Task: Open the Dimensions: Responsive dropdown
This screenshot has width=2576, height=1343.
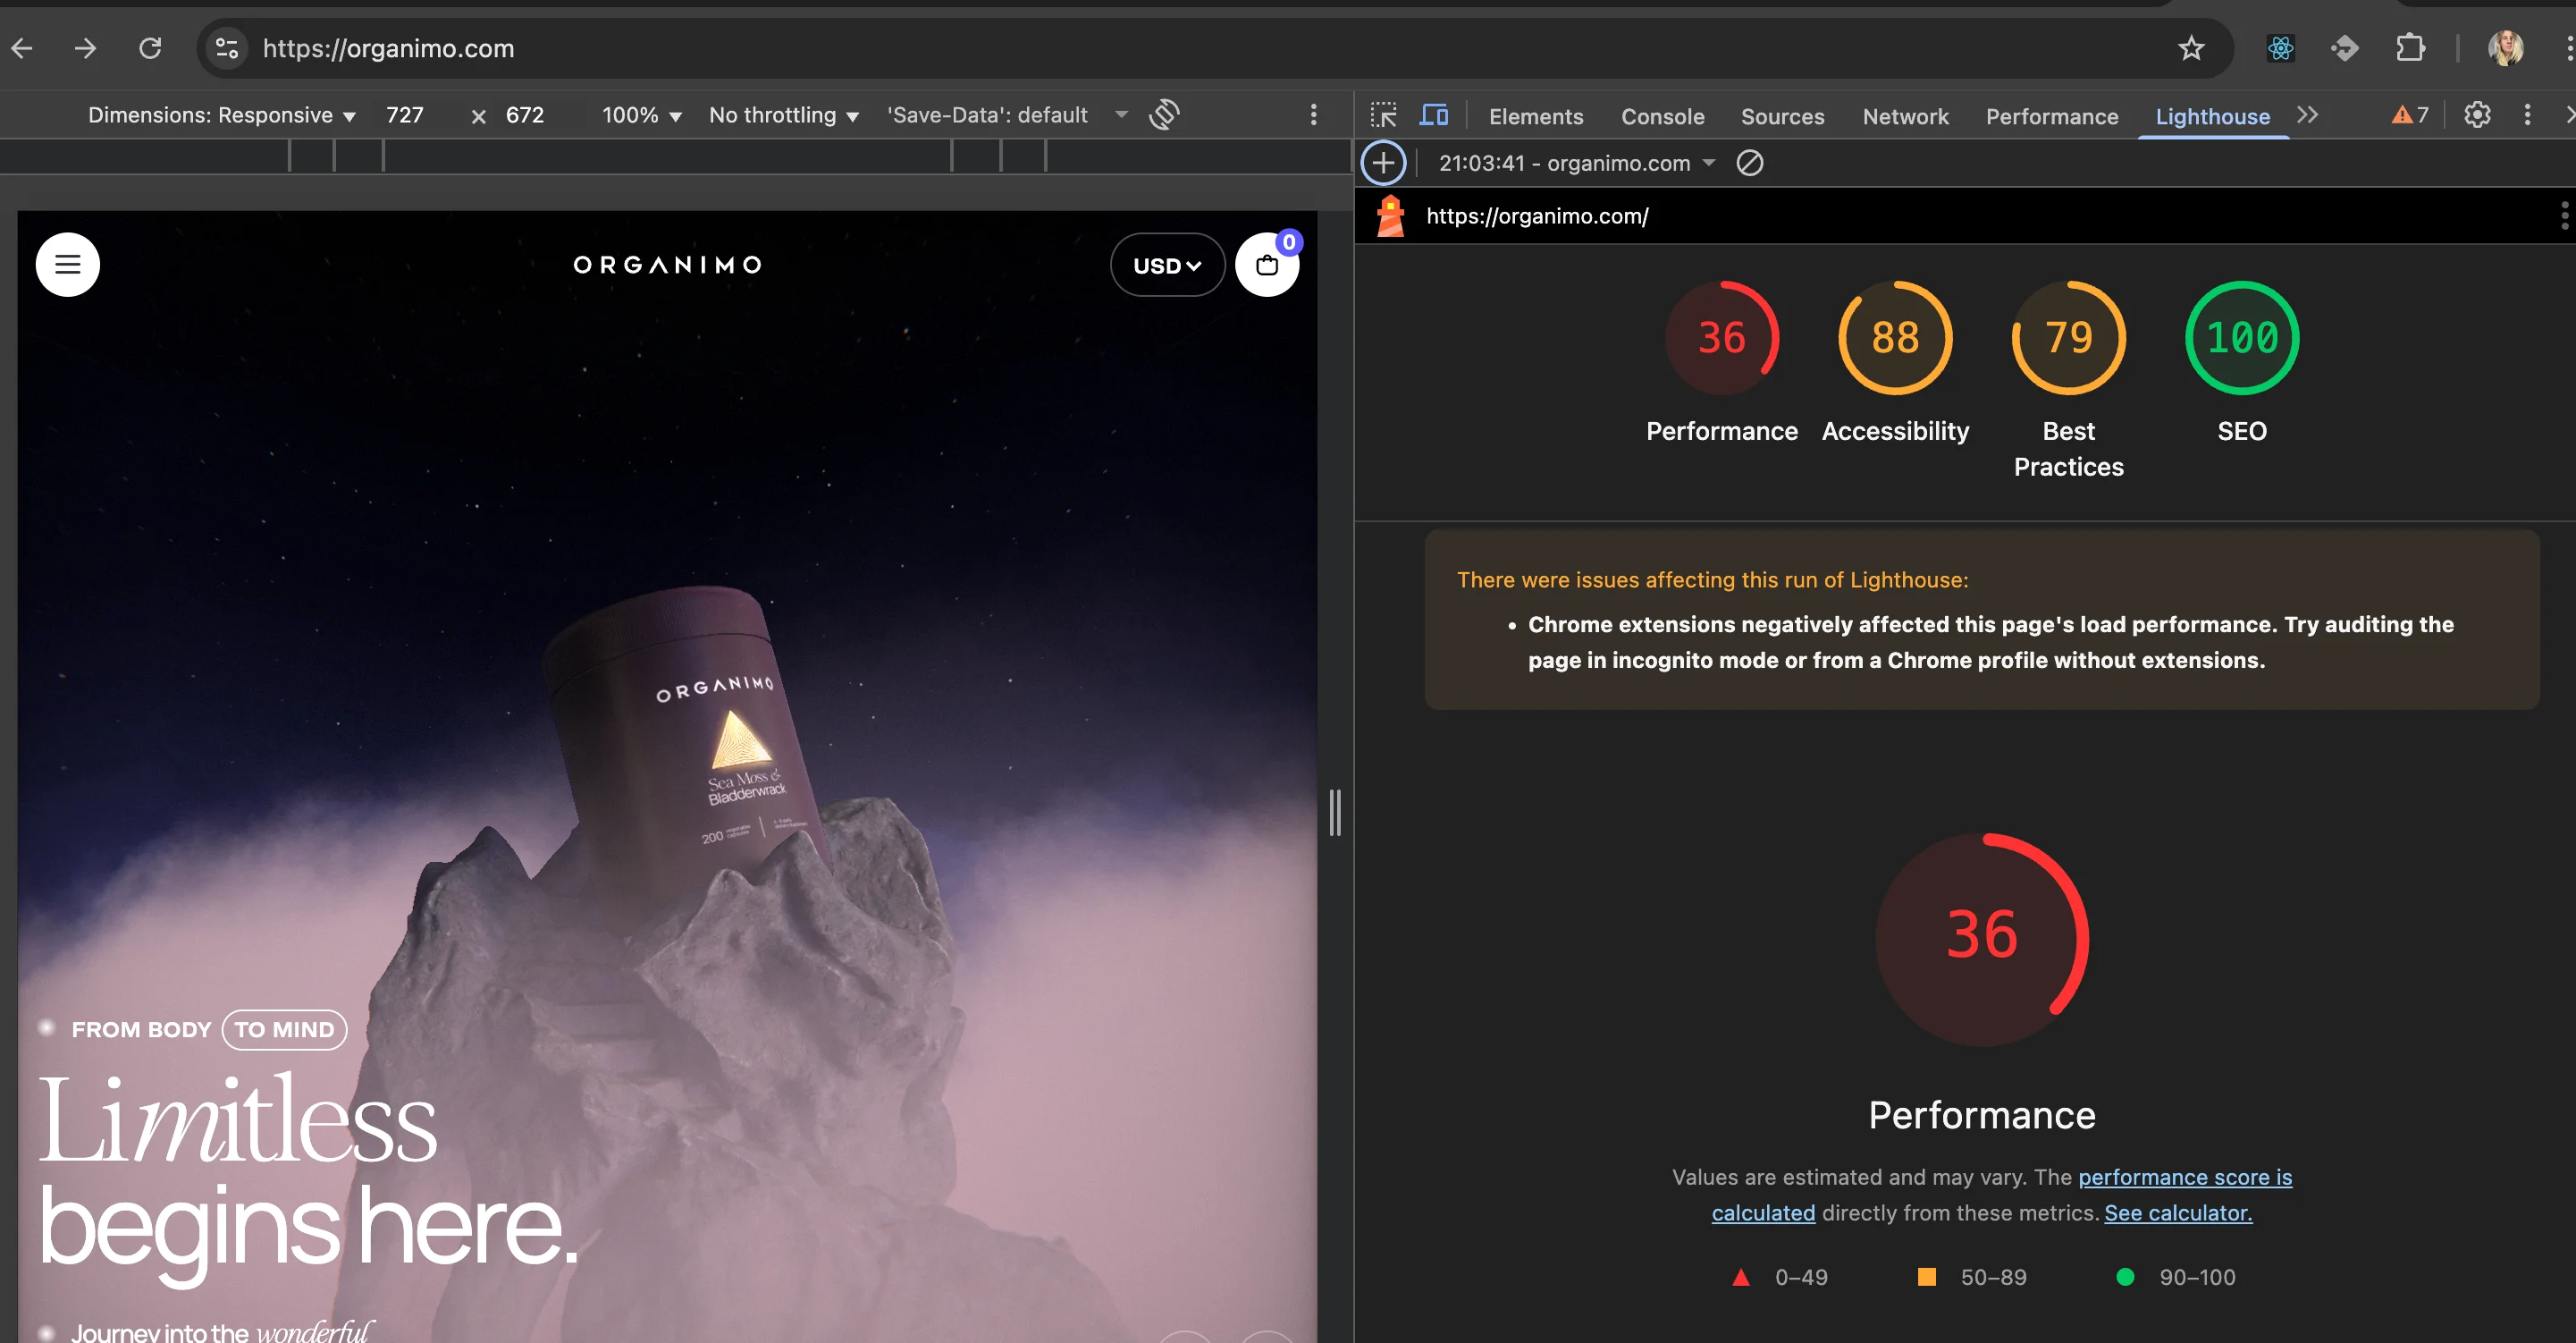Action: coord(221,115)
